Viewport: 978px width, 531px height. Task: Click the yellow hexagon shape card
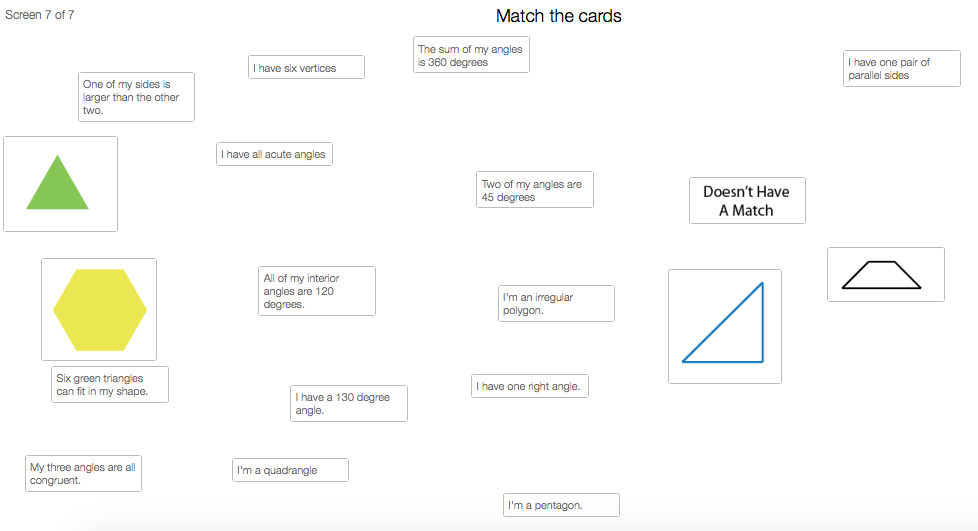coord(99,309)
